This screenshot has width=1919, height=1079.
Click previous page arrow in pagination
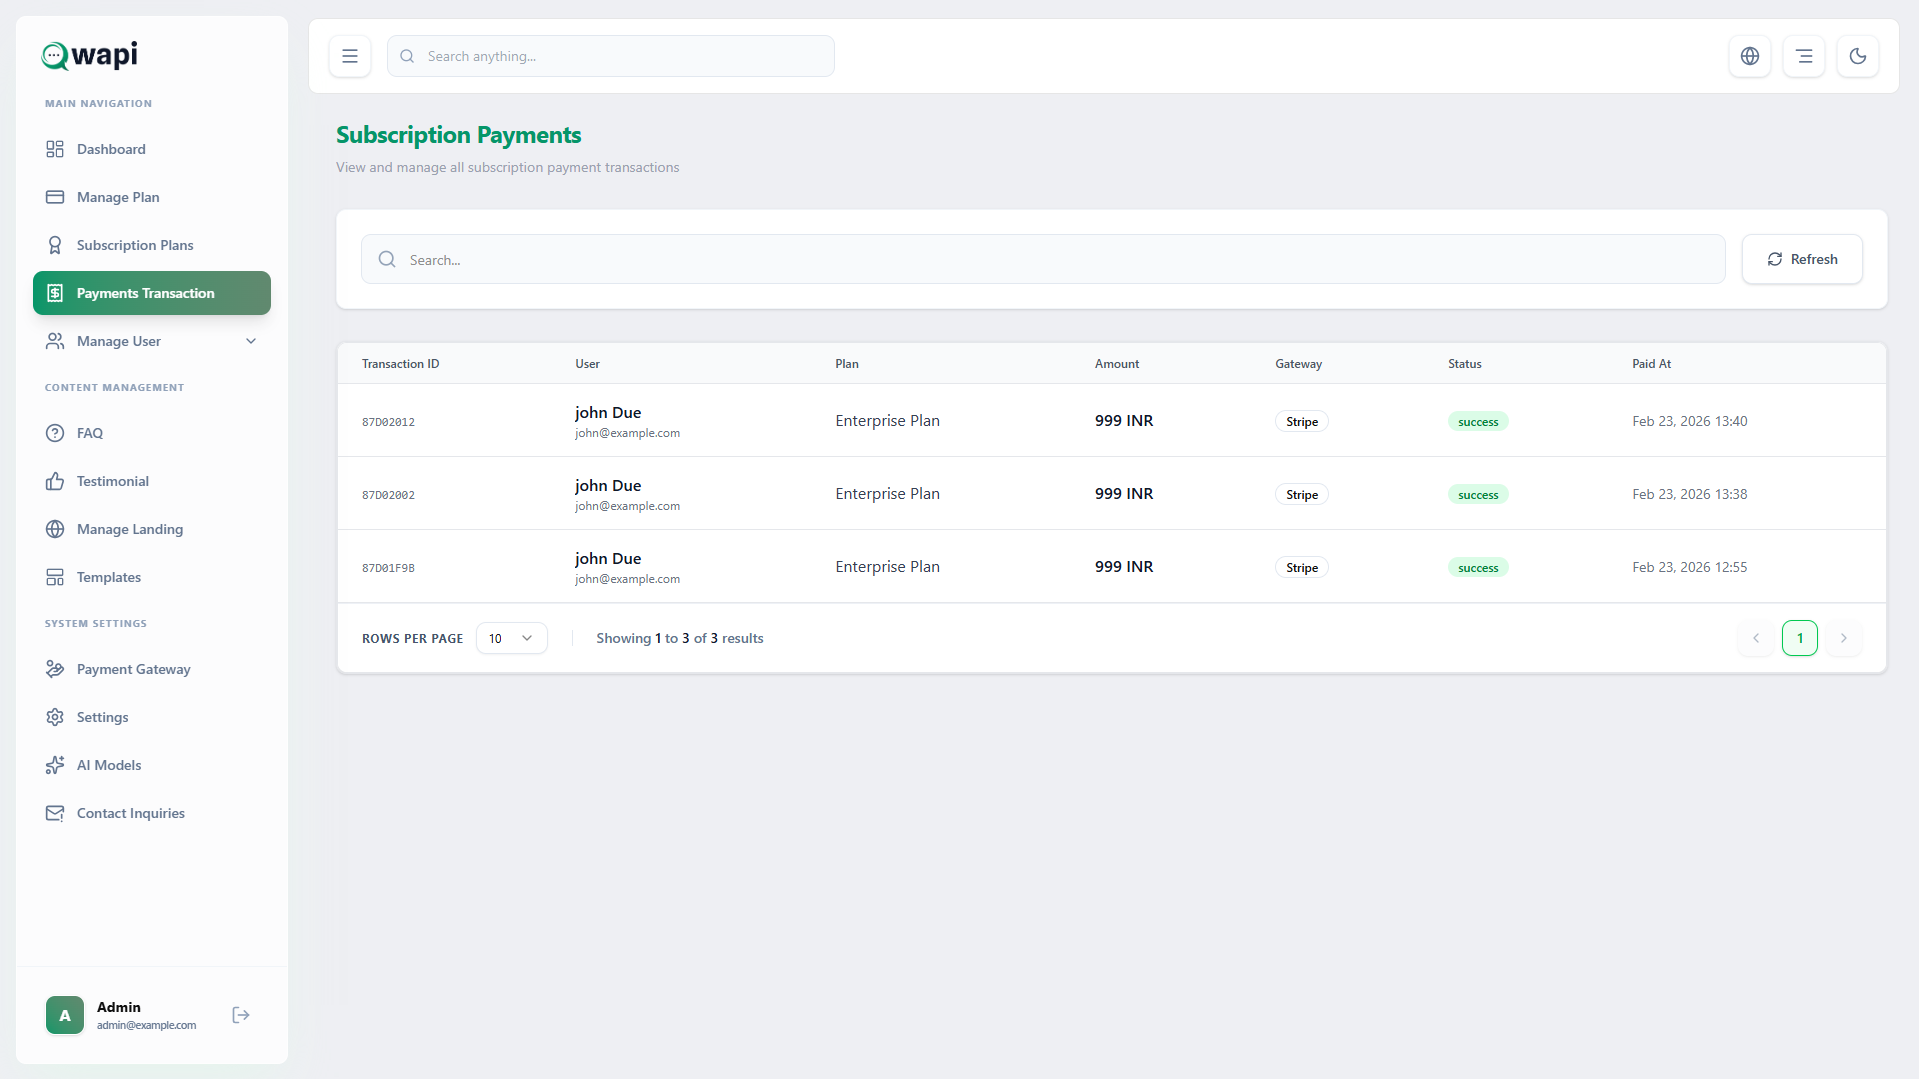click(x=1756, y=638)
